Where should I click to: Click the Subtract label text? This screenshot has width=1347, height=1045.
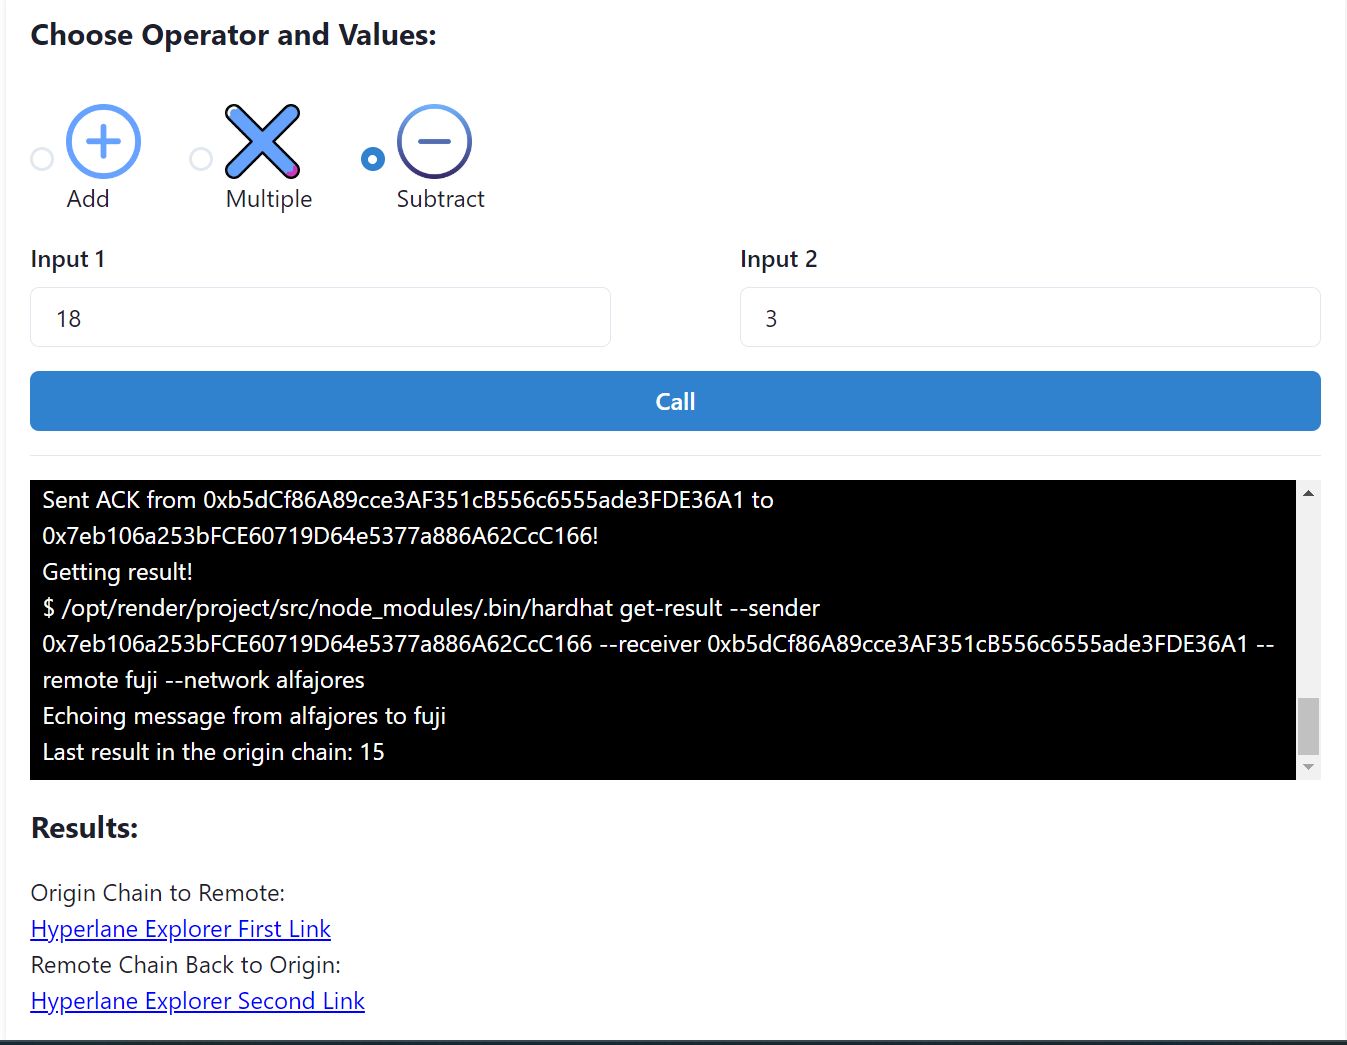[x=440, y=199]
